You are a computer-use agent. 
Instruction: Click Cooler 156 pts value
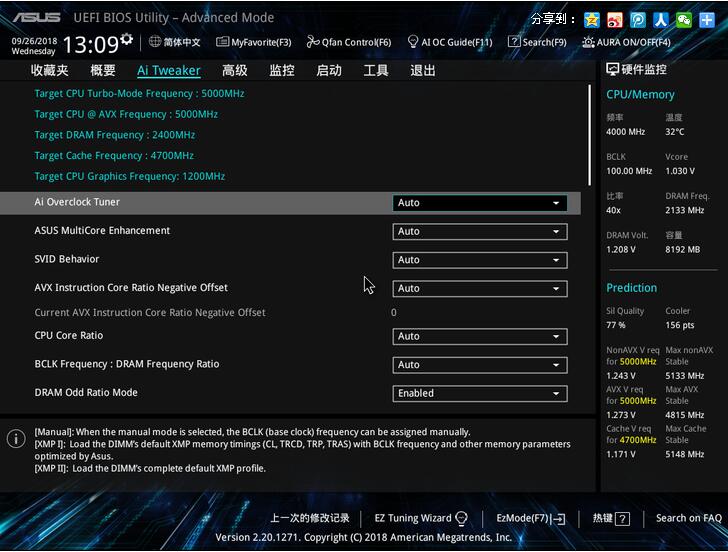pyautogui.click(x=679, y=325)
